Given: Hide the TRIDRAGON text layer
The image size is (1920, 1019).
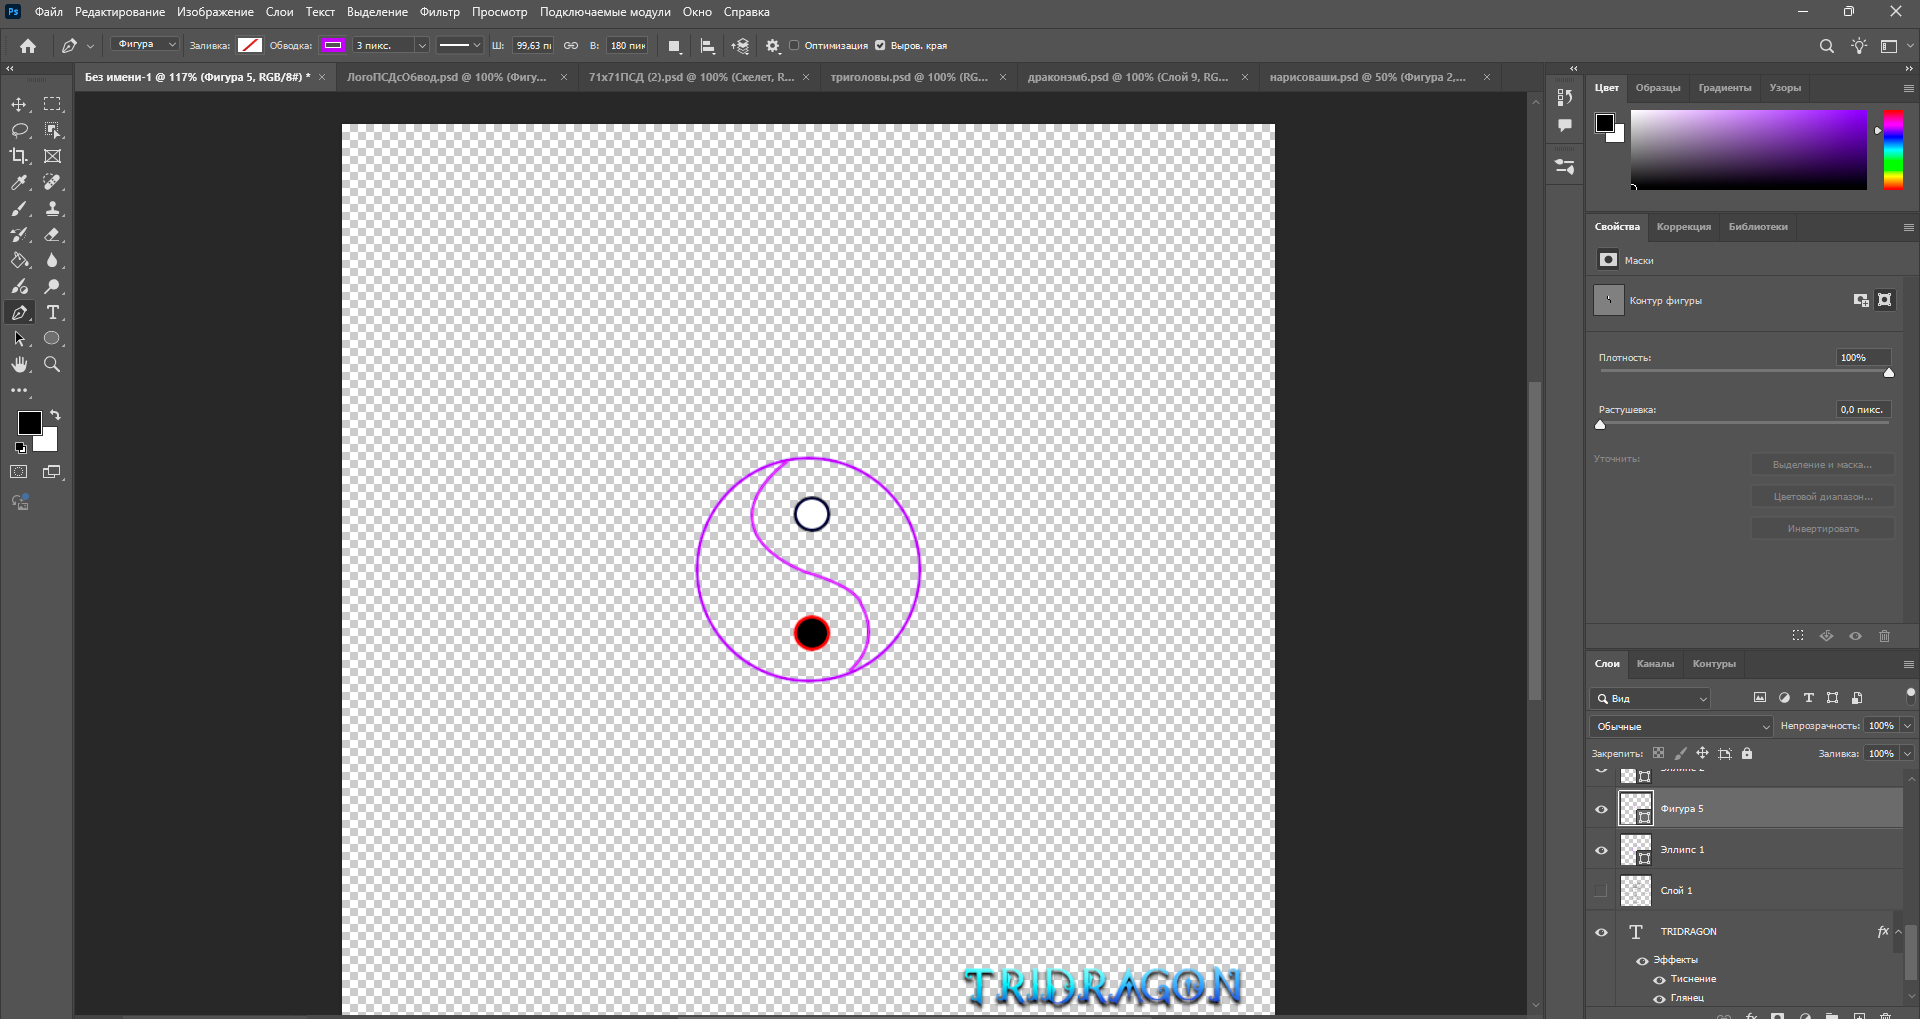Looking at the screenshot, I should (x=1601, y=932).
